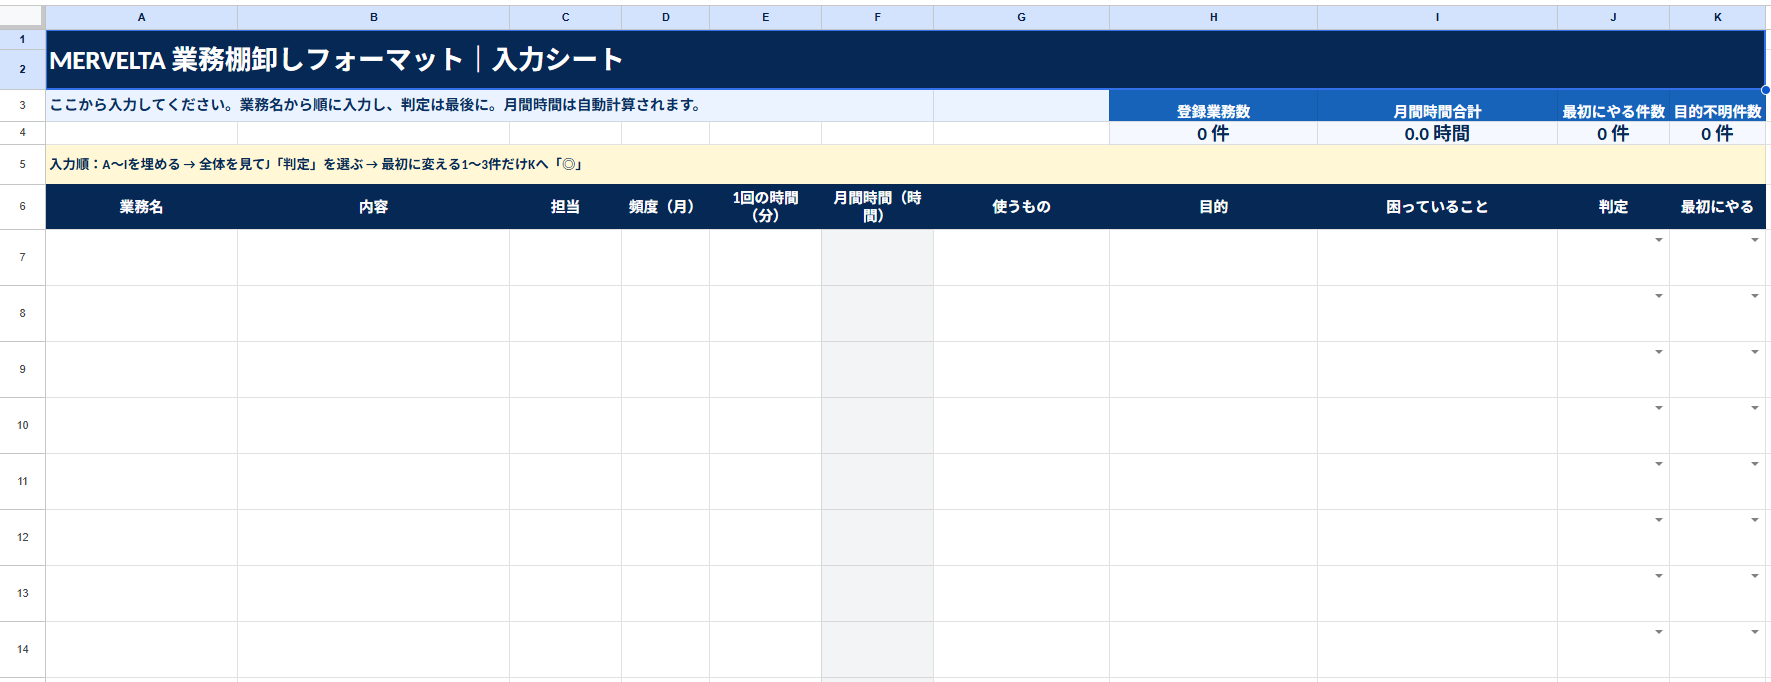Viewport: 1771px width, 682px height.
Task: Click the 業務名 table header
Action: pyautogui.click(x=142, y=207)
